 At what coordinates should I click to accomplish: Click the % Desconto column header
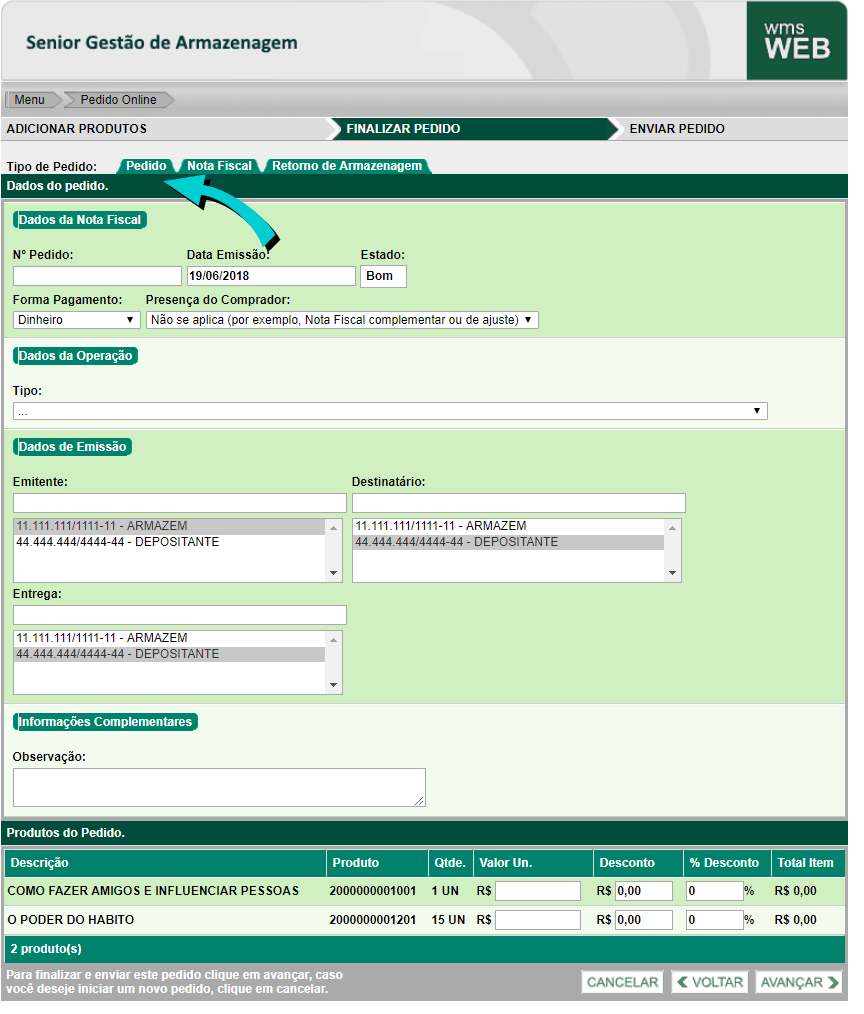(727, 863)
